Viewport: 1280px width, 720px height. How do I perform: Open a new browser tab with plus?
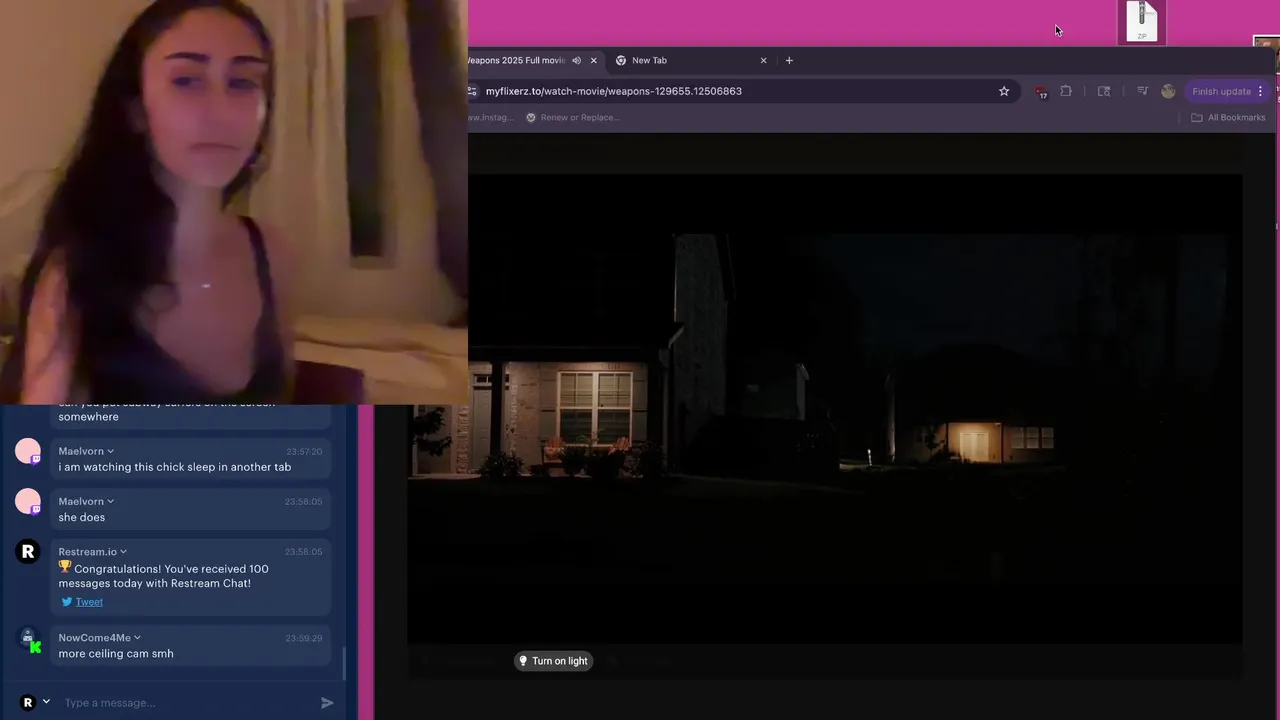[789, 60]
